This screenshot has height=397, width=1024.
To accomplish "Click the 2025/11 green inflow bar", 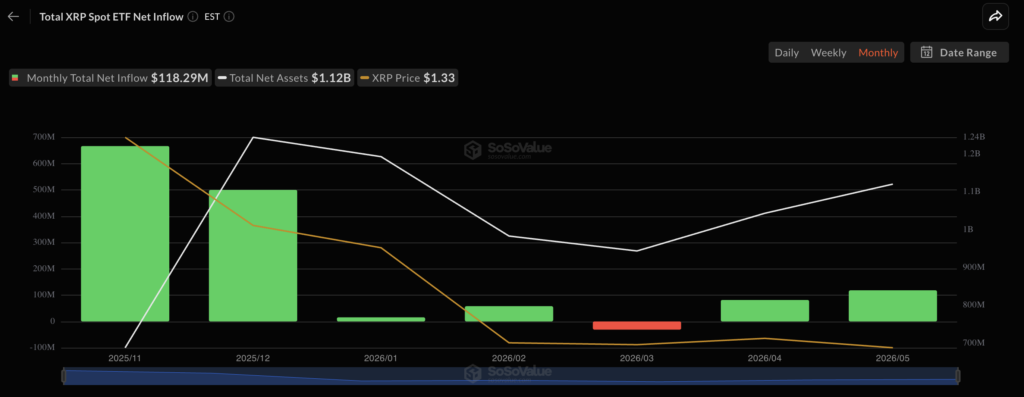I will point(125,234).
